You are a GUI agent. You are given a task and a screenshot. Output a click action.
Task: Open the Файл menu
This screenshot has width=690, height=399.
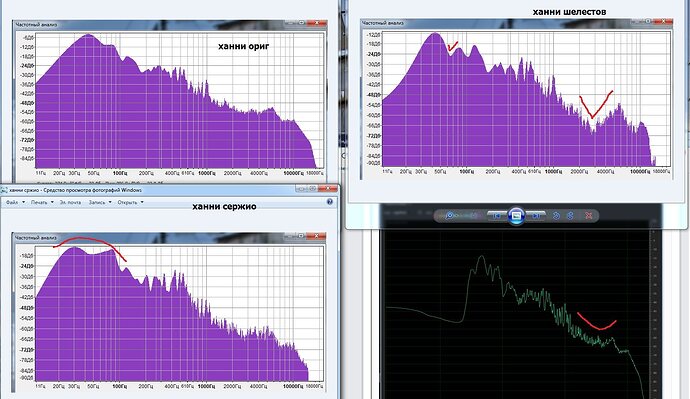click(x=12, y=202)
